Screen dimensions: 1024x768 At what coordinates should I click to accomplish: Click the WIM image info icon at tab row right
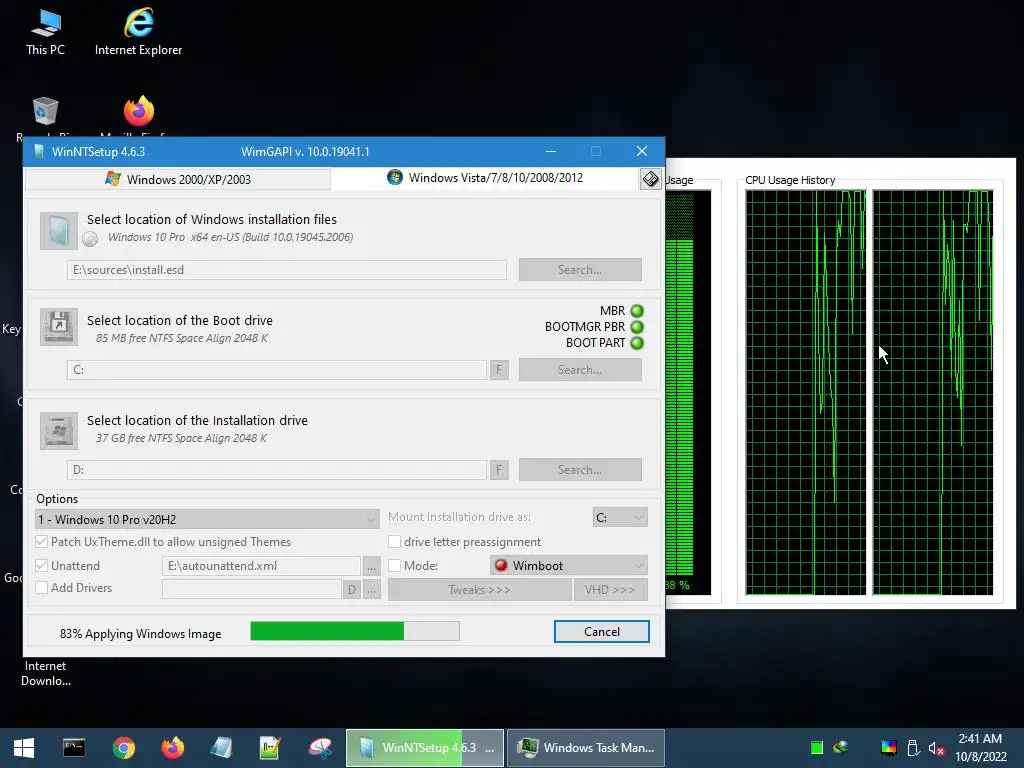pyautogui.click(x=650, y=179)
